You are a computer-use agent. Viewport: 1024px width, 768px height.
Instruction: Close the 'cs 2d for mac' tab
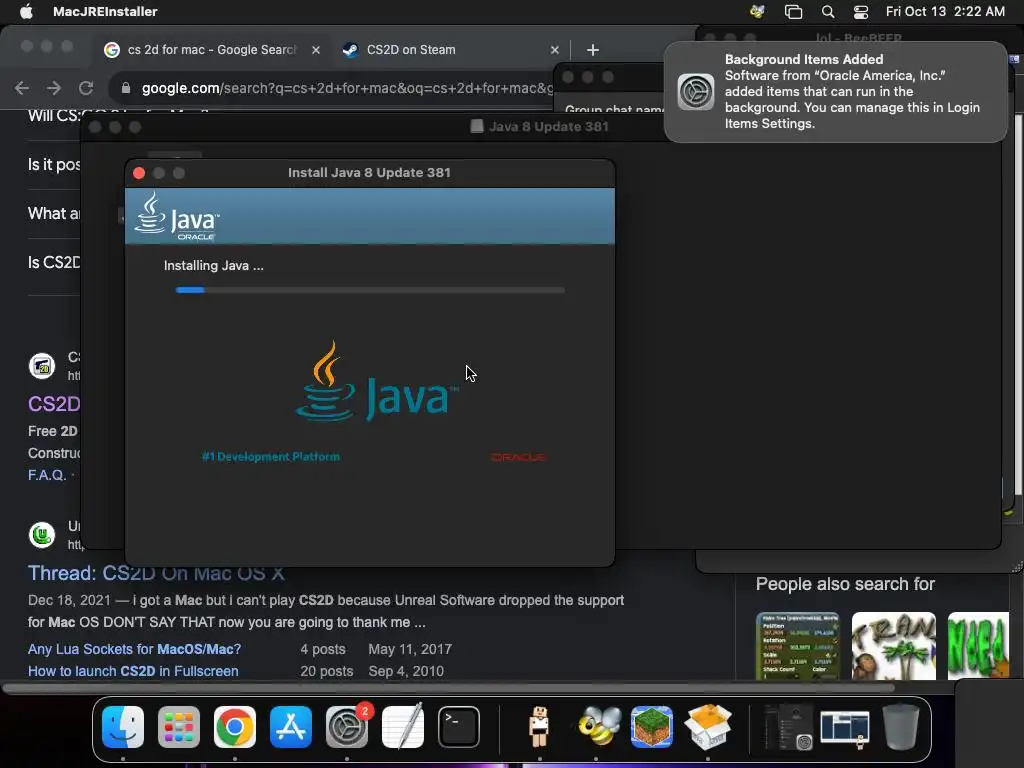coord(316,50)
